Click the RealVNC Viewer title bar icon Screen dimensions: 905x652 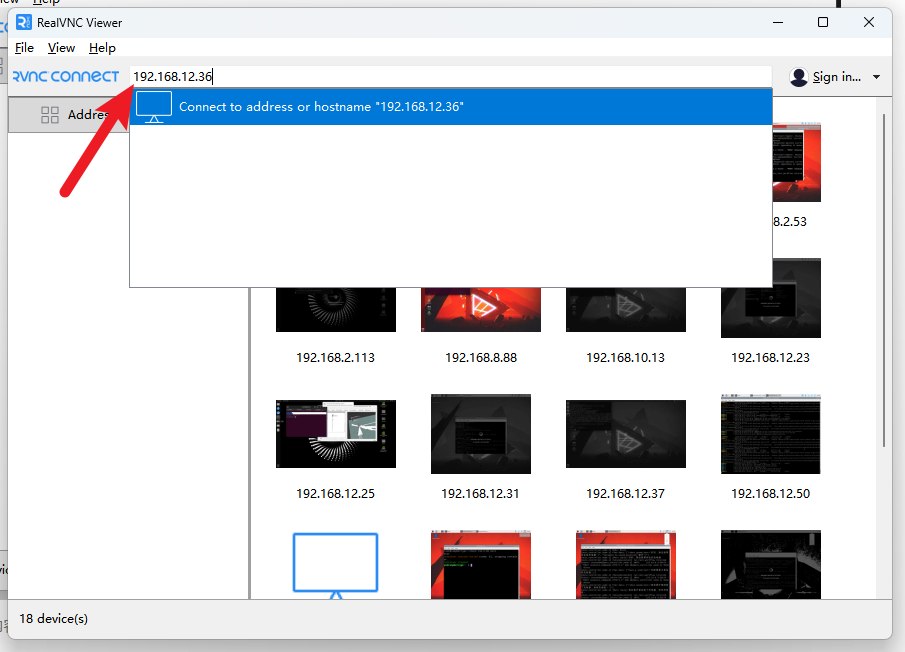(x=25, y=22)
